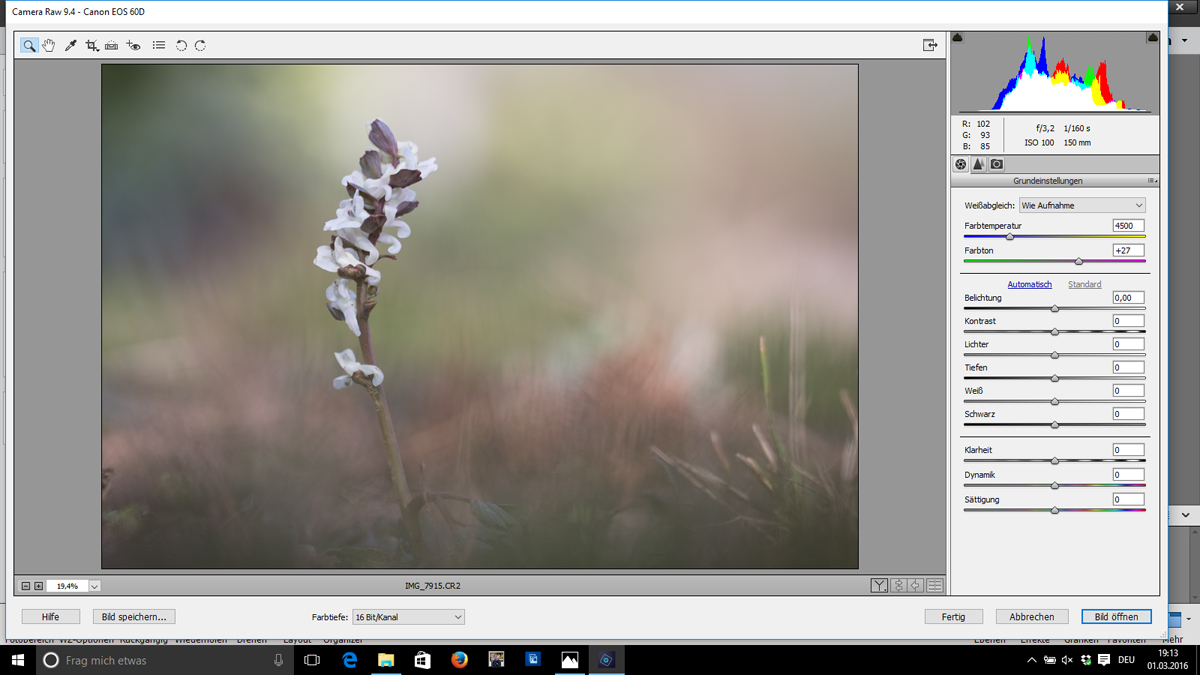Image resolution: width=1200 pixels, height=675 pixels.
Task: Select the Zoom magnifier tool
Action: (x=29, y=45)
